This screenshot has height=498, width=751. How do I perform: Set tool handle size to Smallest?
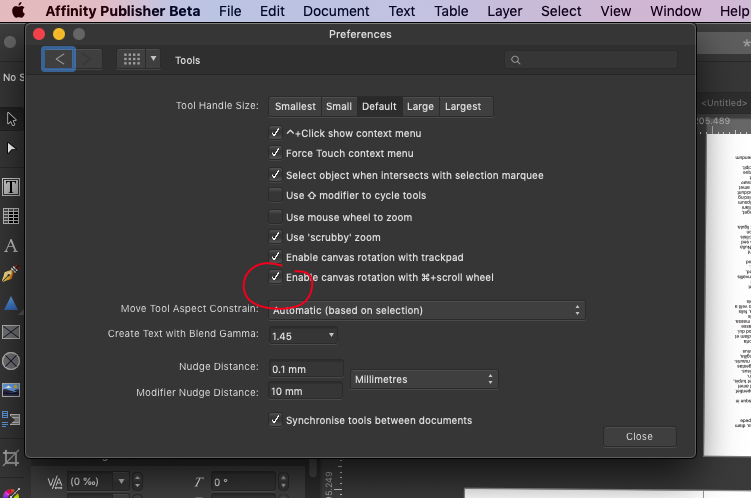click(x=295, y=106)
